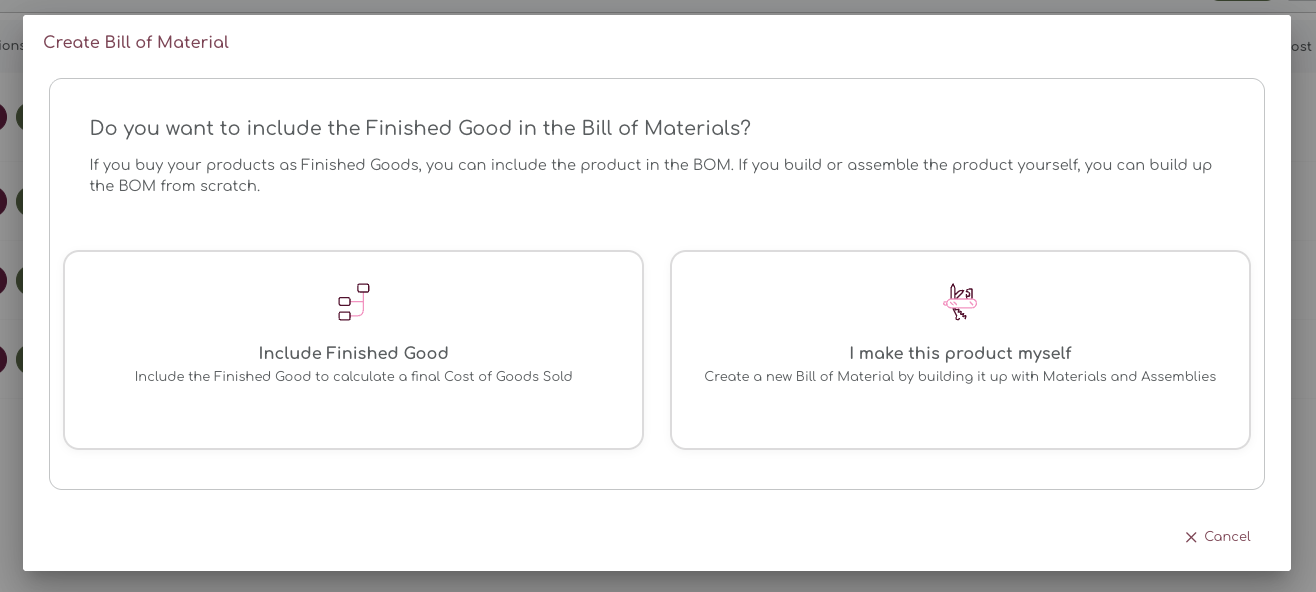Choose the "I make this product myself" title
The height and width of the screenshot is (592, 1316).
click(960, 353)
